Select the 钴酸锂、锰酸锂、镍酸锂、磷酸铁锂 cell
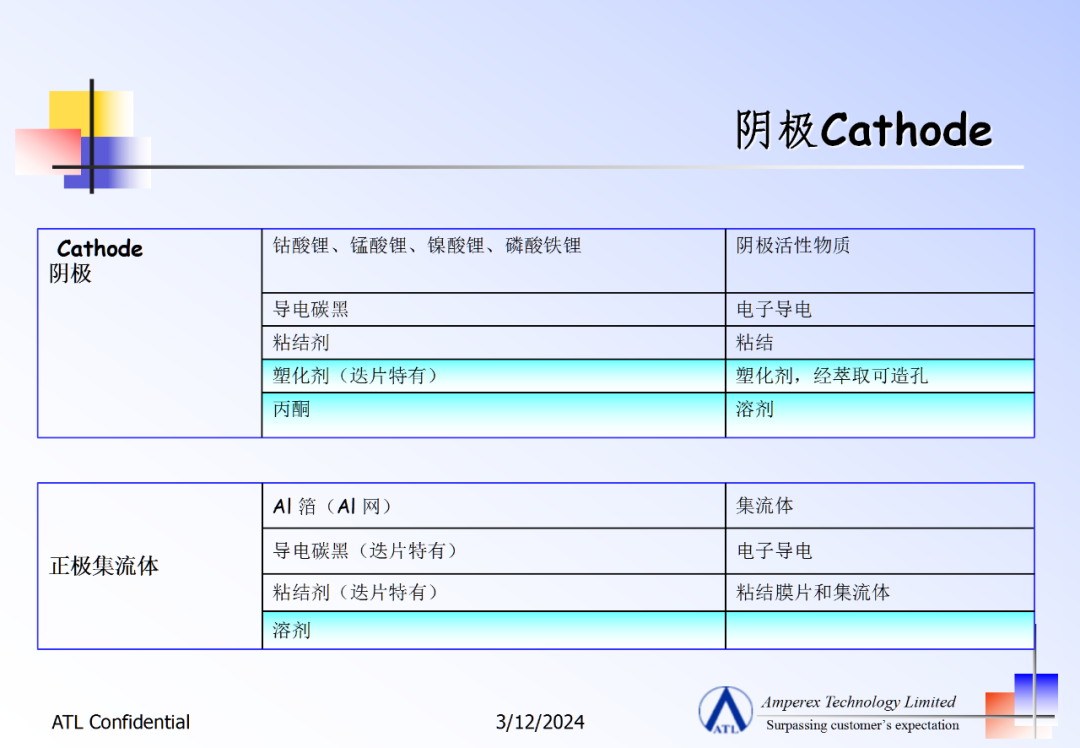Screen dimensions: 1080x748 [x=493, y=261]
